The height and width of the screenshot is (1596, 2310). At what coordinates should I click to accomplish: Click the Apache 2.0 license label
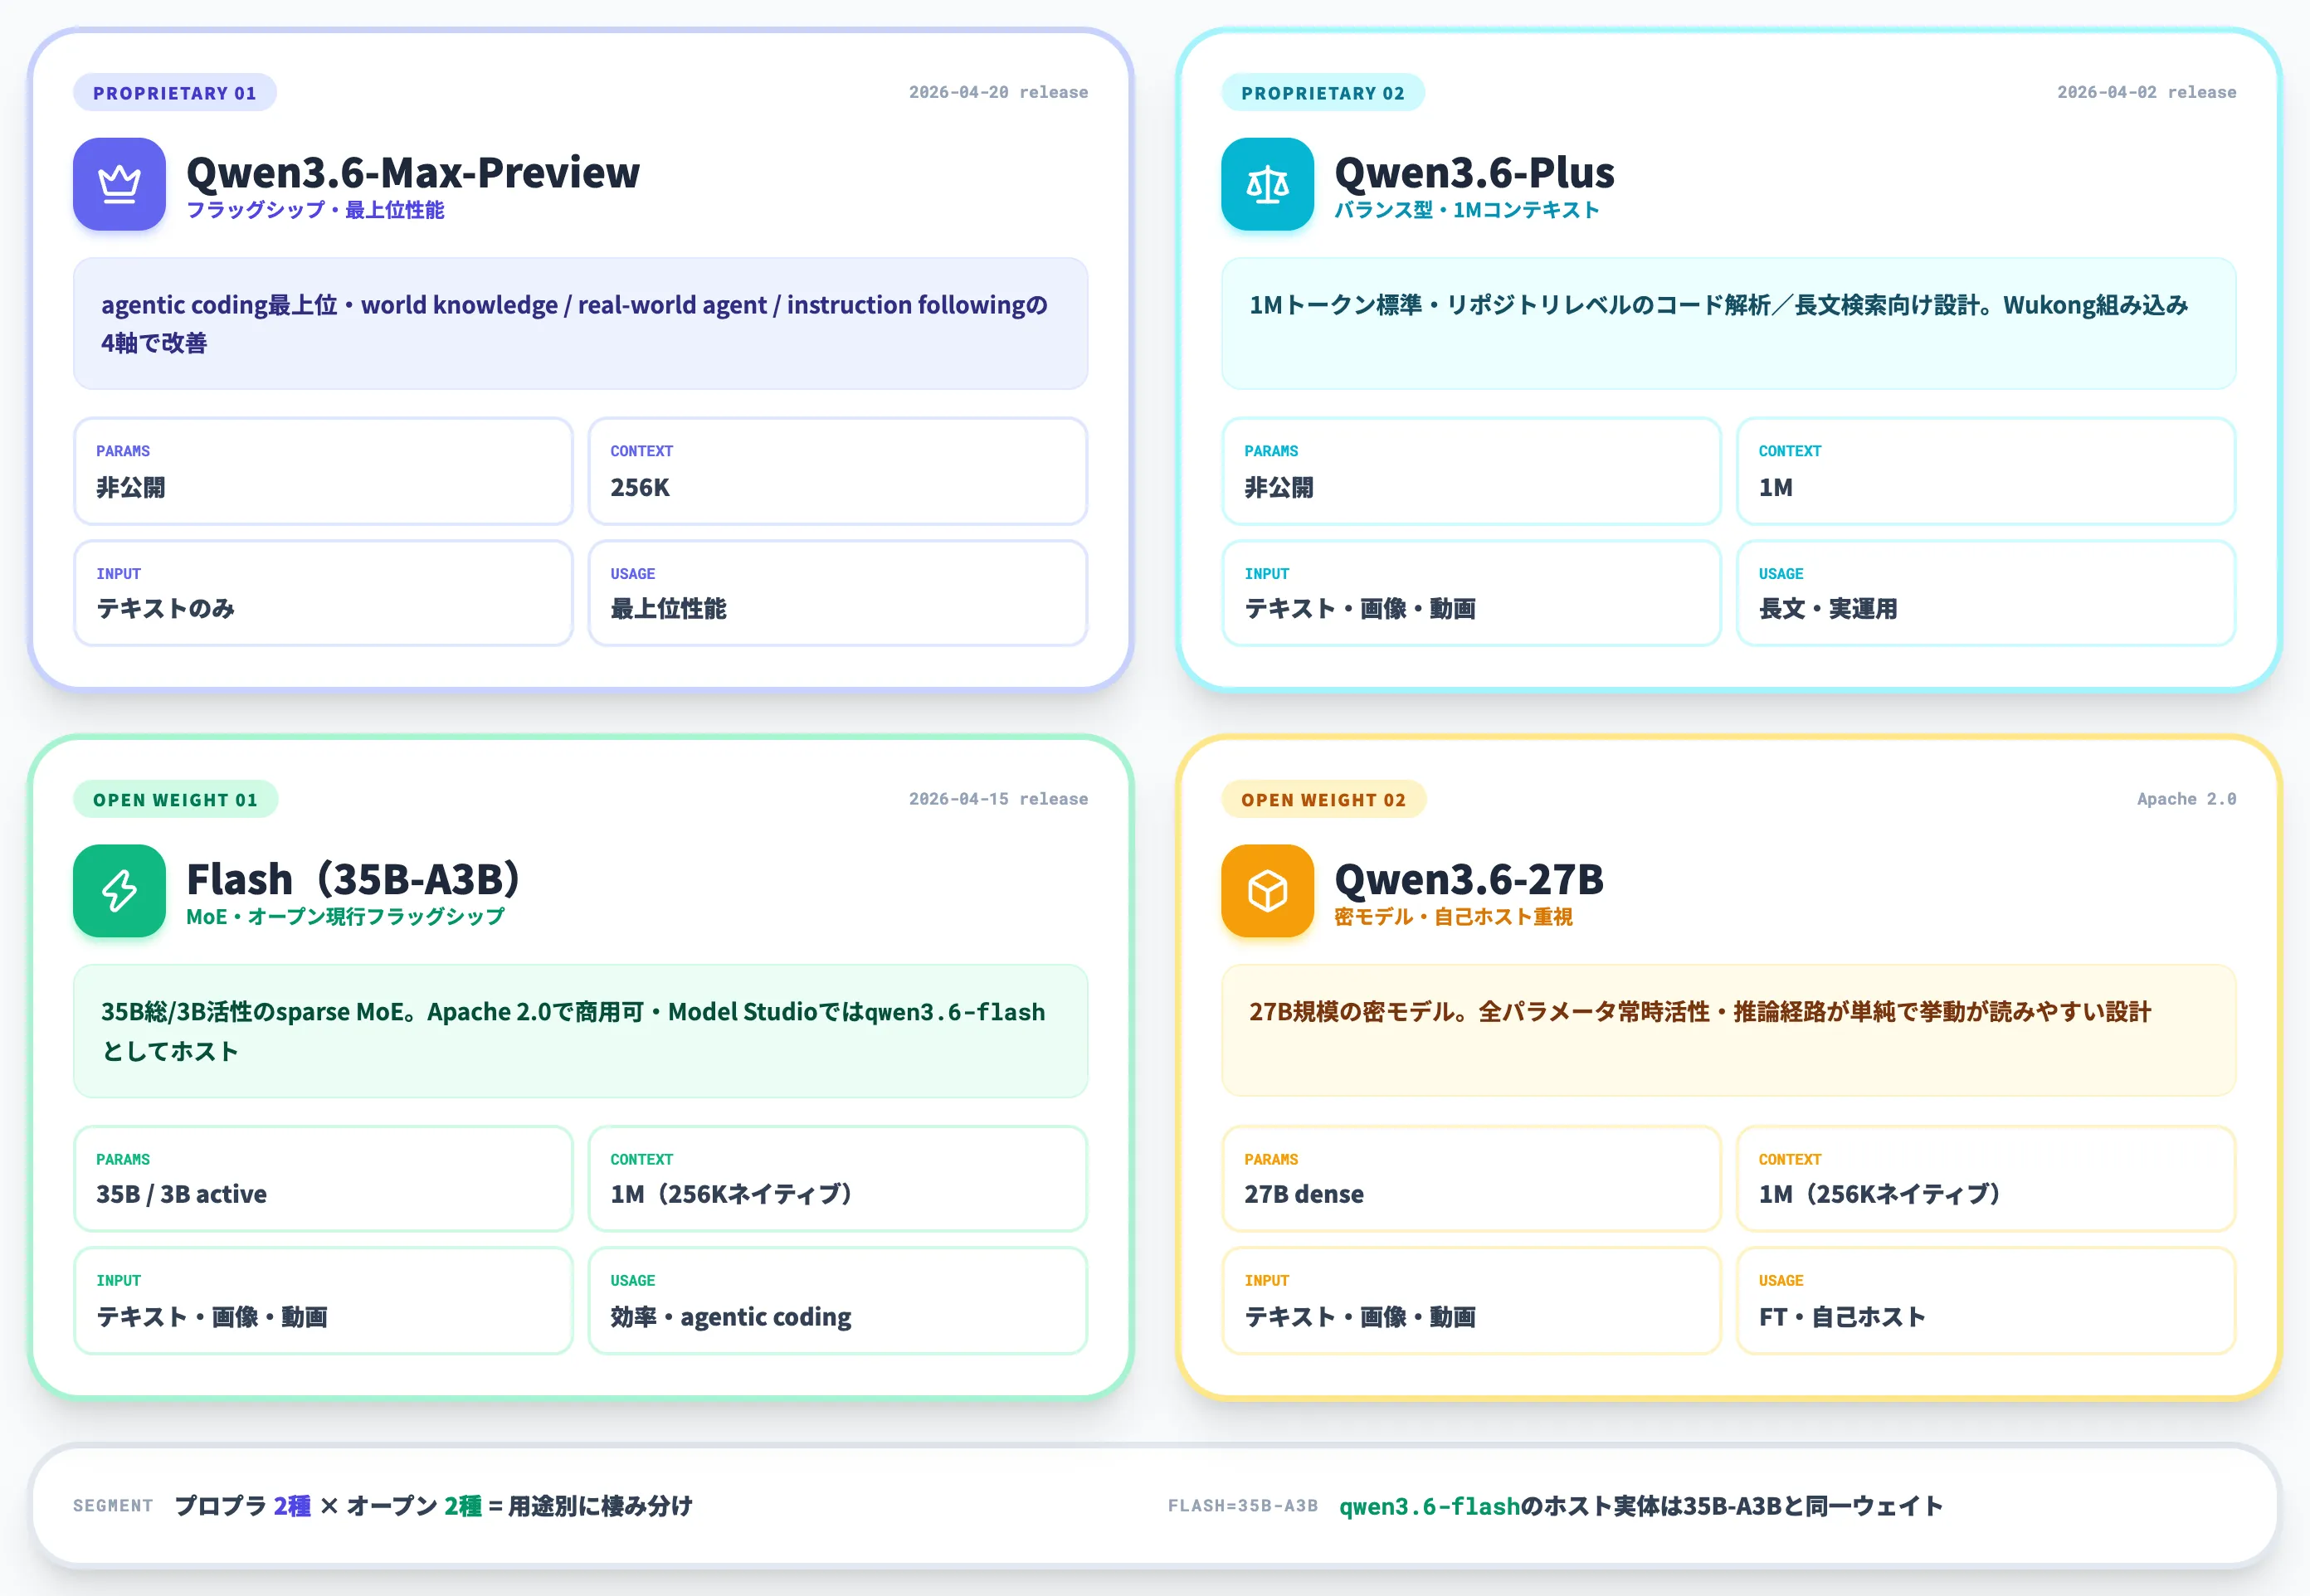[2186, 799]
